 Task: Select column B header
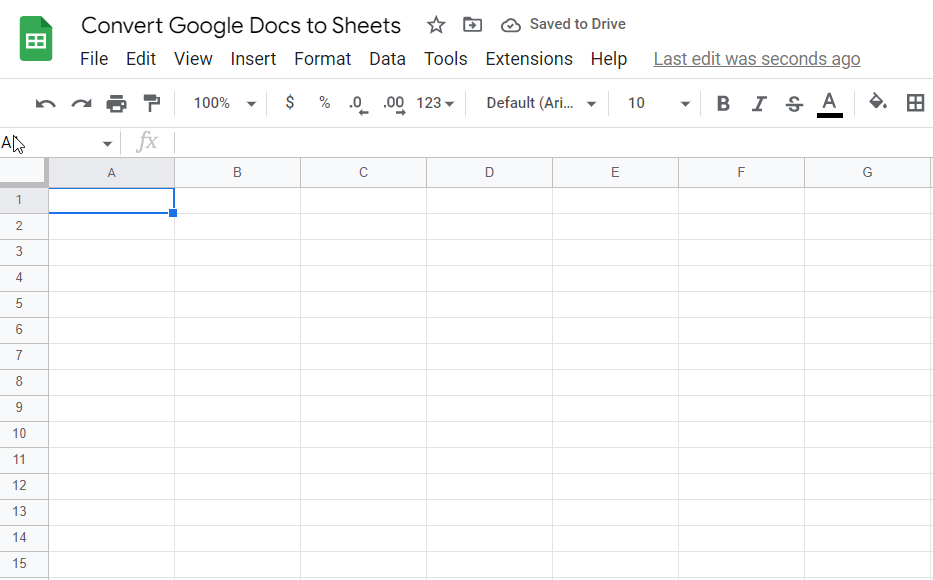pos(237,173)
